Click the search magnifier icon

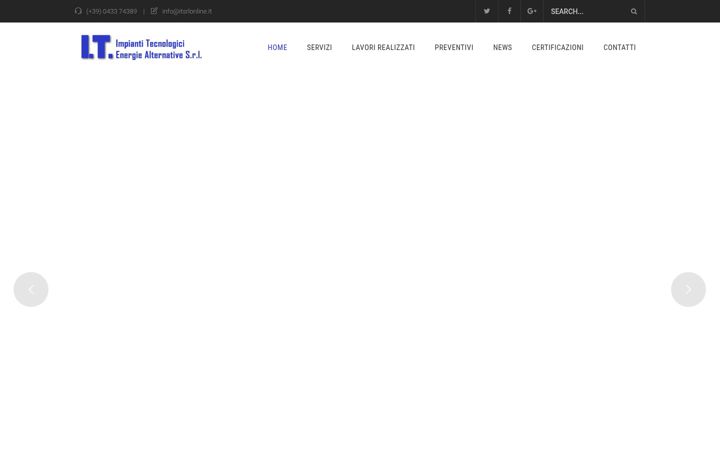(x=634, y=11)
